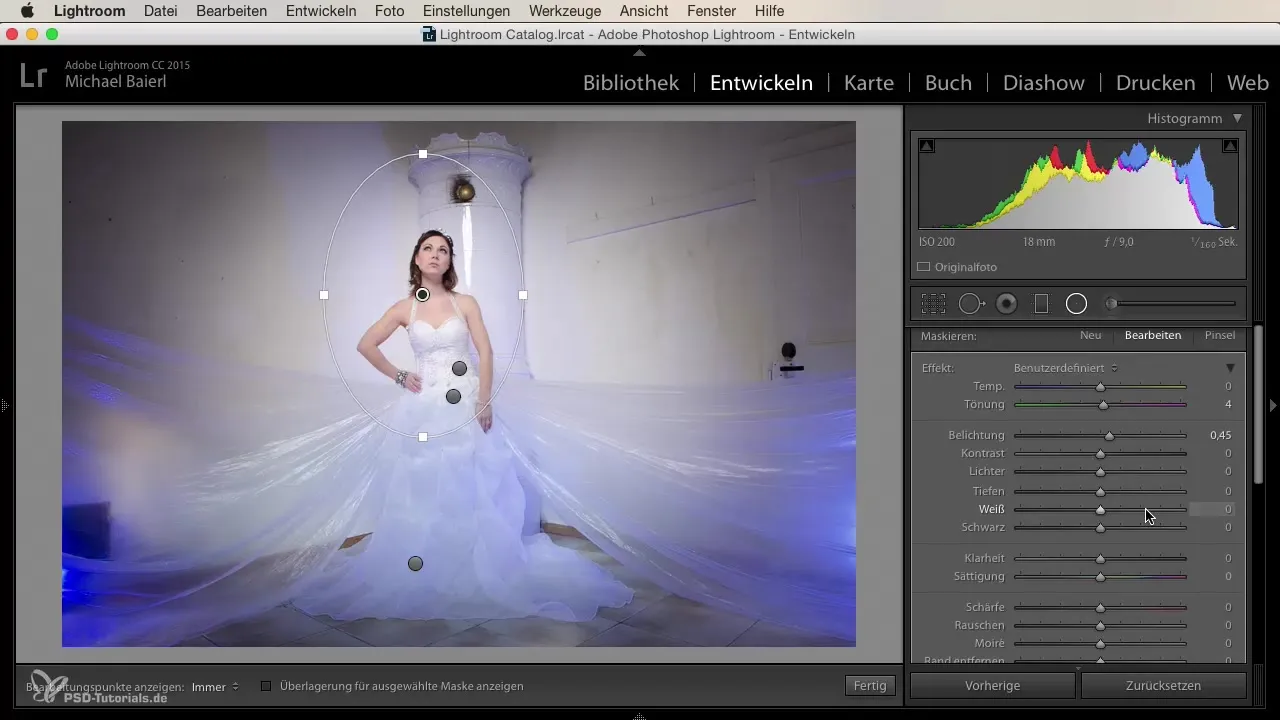Screen dimensions: 1280x720
Task: Adjust the Klarheit slider handle
Action: coord(1100,559)
